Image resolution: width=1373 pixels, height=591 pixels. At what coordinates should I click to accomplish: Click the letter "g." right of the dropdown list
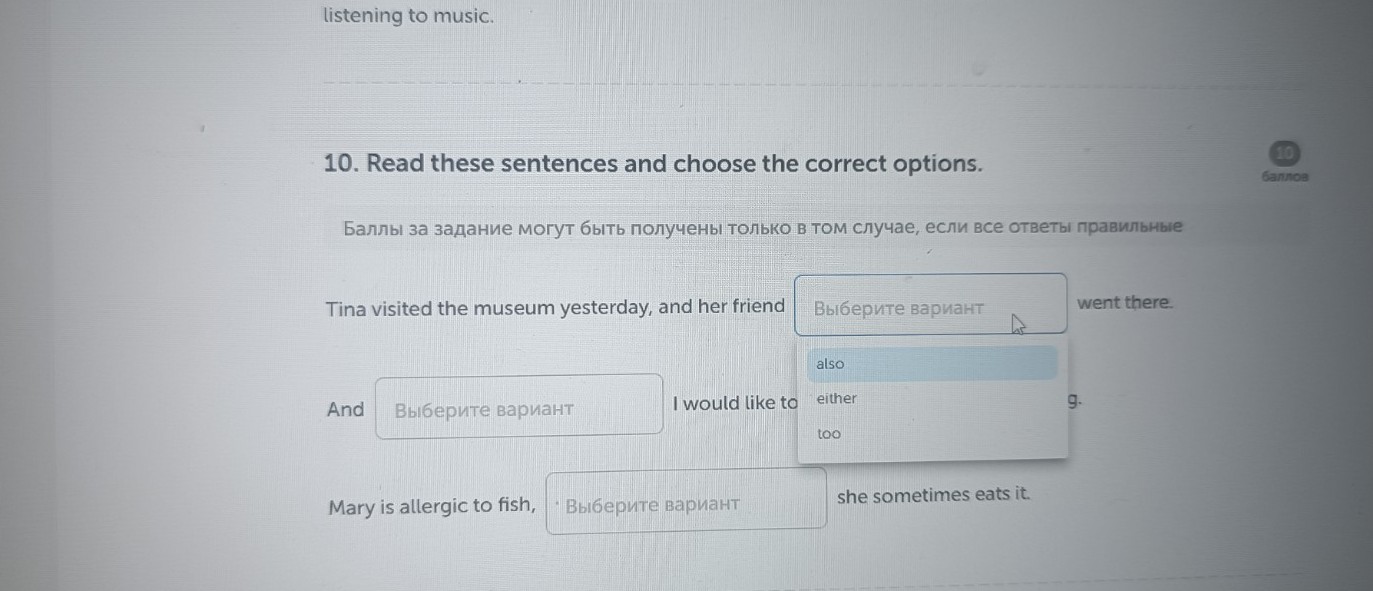point(1074,401)
